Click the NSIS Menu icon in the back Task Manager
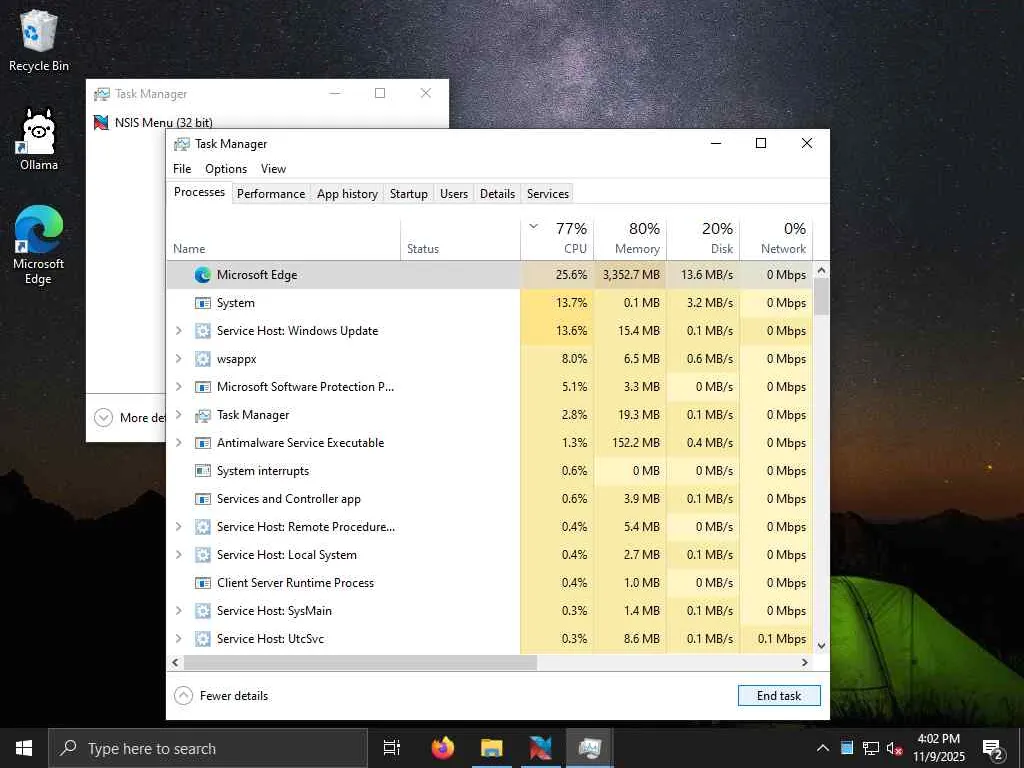This screenshot has width=1024, height=768. point(101,122)
